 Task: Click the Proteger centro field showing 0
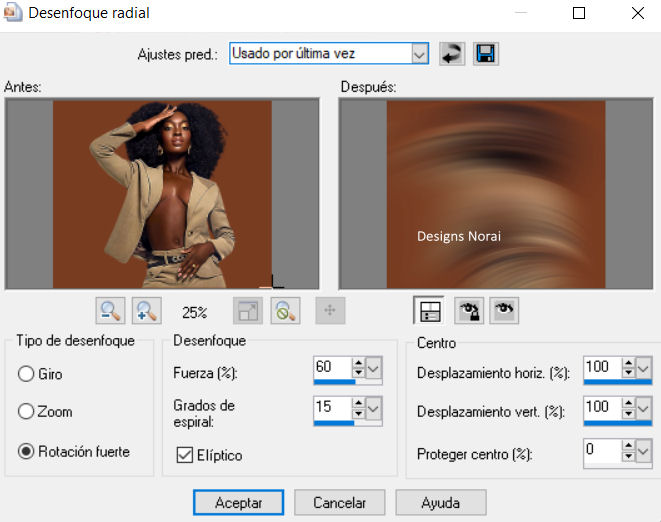tap(603, 450)
